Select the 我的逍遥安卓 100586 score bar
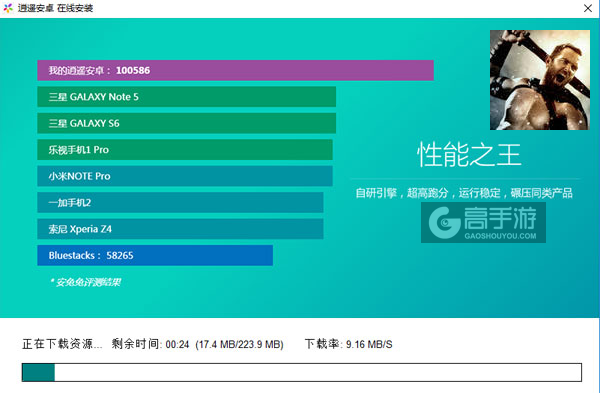600x393 pixels. [x=235, y=70]
